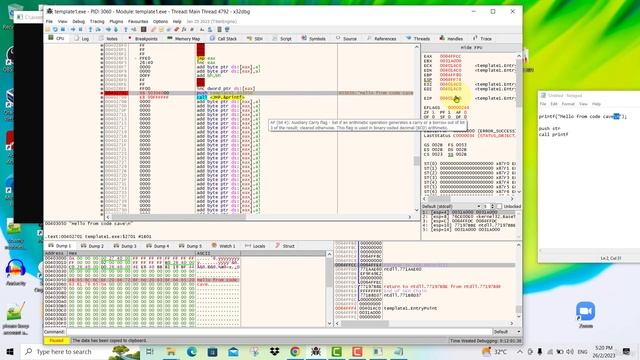Click the Stop (close) toolbar icon
This screenshot has width=640, height=360.
63,29
